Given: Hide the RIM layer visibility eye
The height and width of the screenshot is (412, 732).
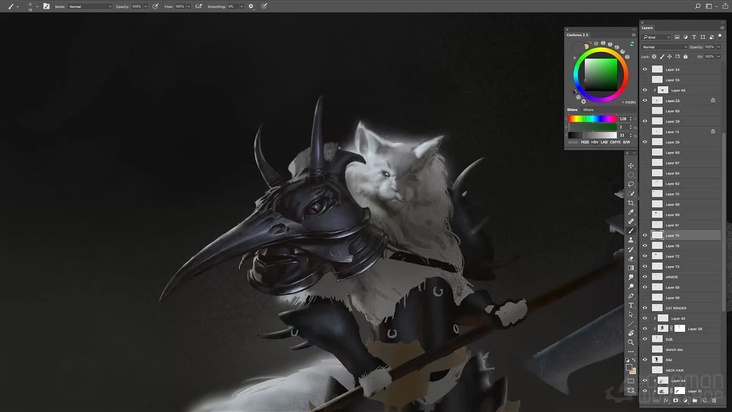Looking at the screenshot, I should (x=645, y=360).
